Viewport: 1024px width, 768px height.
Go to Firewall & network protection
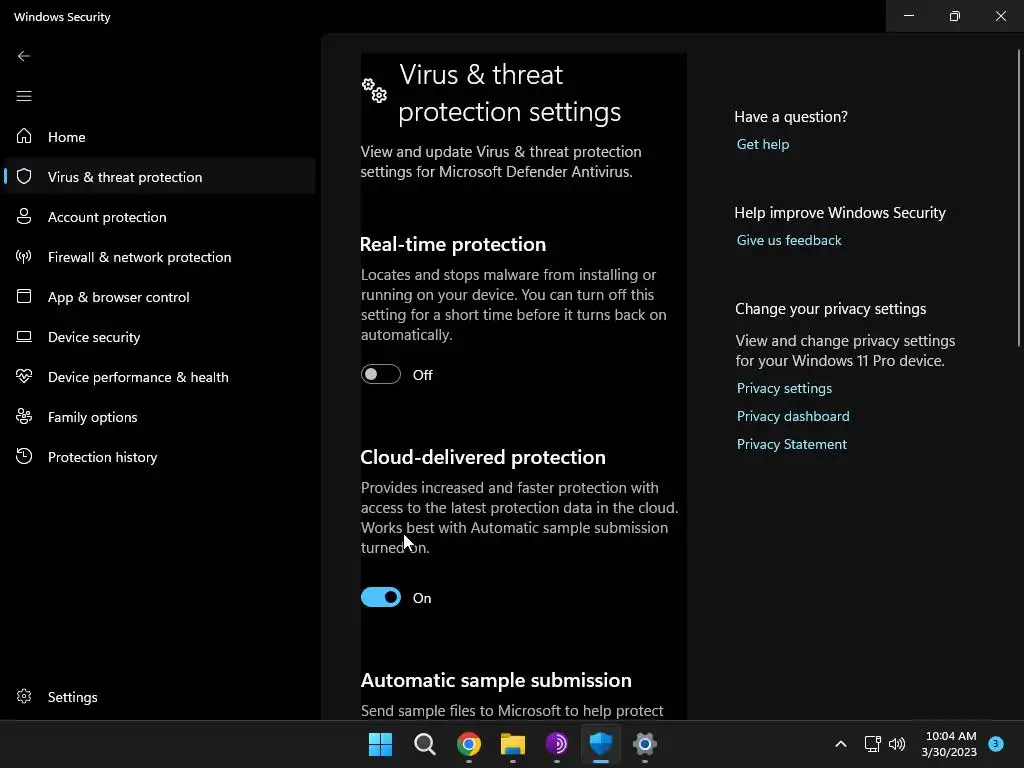160,257
